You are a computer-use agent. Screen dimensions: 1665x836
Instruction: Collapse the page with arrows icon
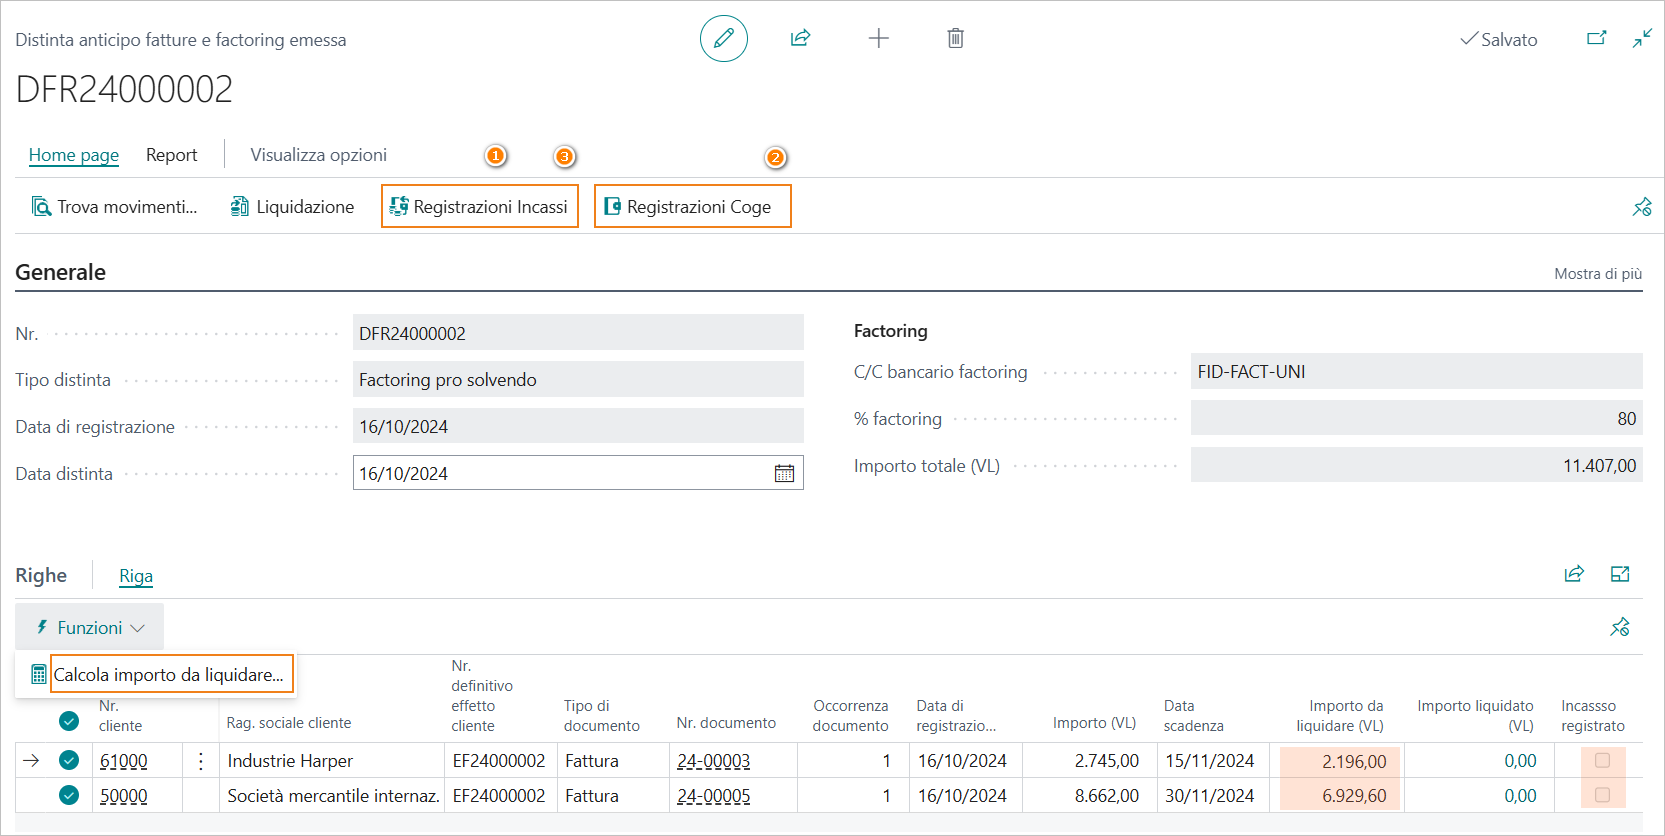coord(1642,38)
